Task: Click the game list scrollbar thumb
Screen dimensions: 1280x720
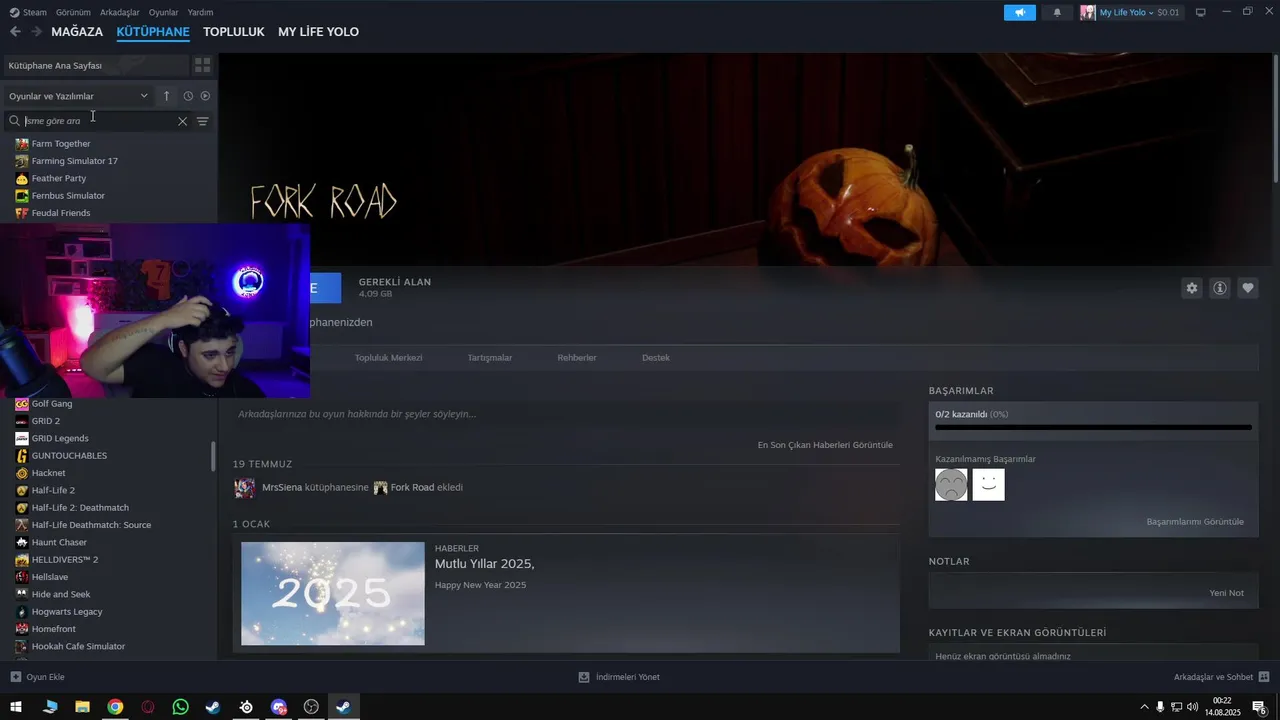Action: (213, 456)
